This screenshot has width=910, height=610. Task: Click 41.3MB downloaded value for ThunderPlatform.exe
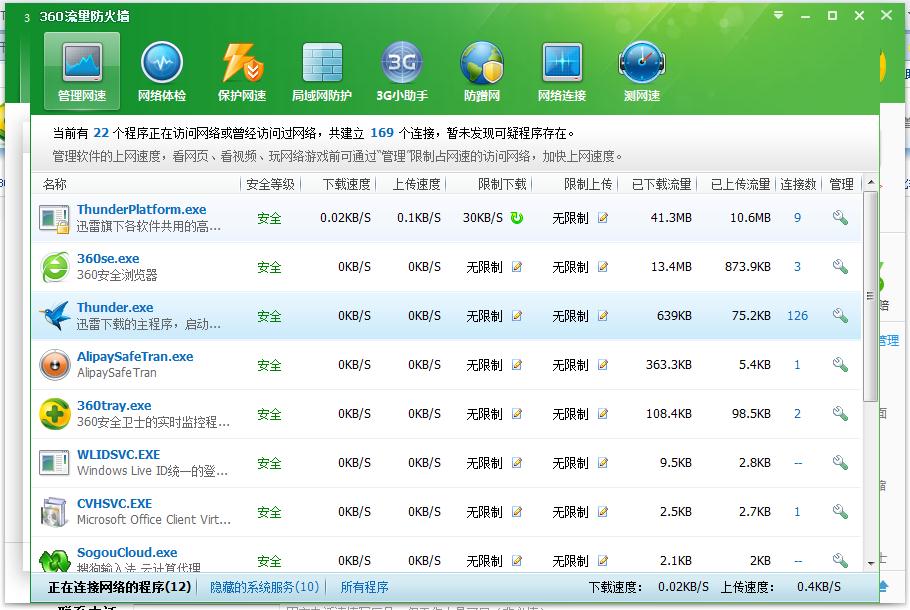tap(671, 218)
